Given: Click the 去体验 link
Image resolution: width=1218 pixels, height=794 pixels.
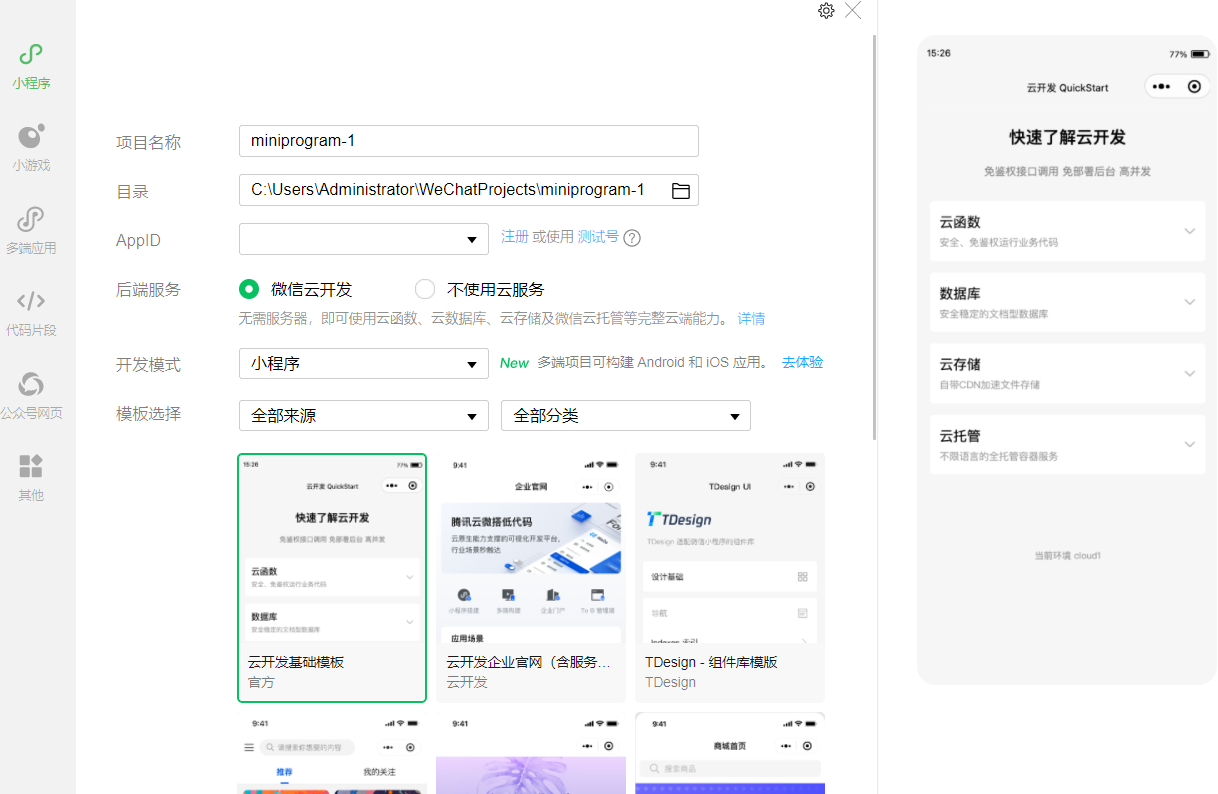Looking at the screenshot, I should [x=803, y=362].
